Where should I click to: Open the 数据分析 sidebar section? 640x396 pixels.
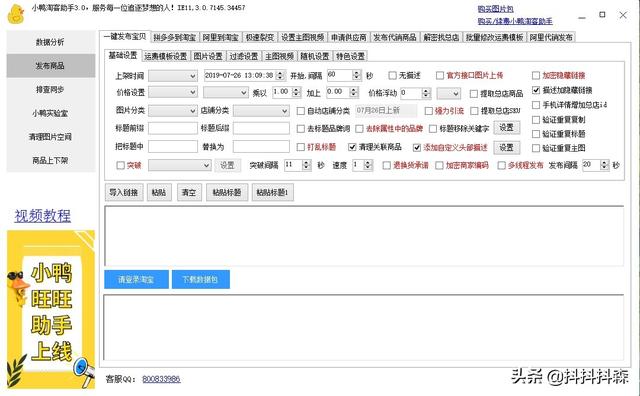51,42
